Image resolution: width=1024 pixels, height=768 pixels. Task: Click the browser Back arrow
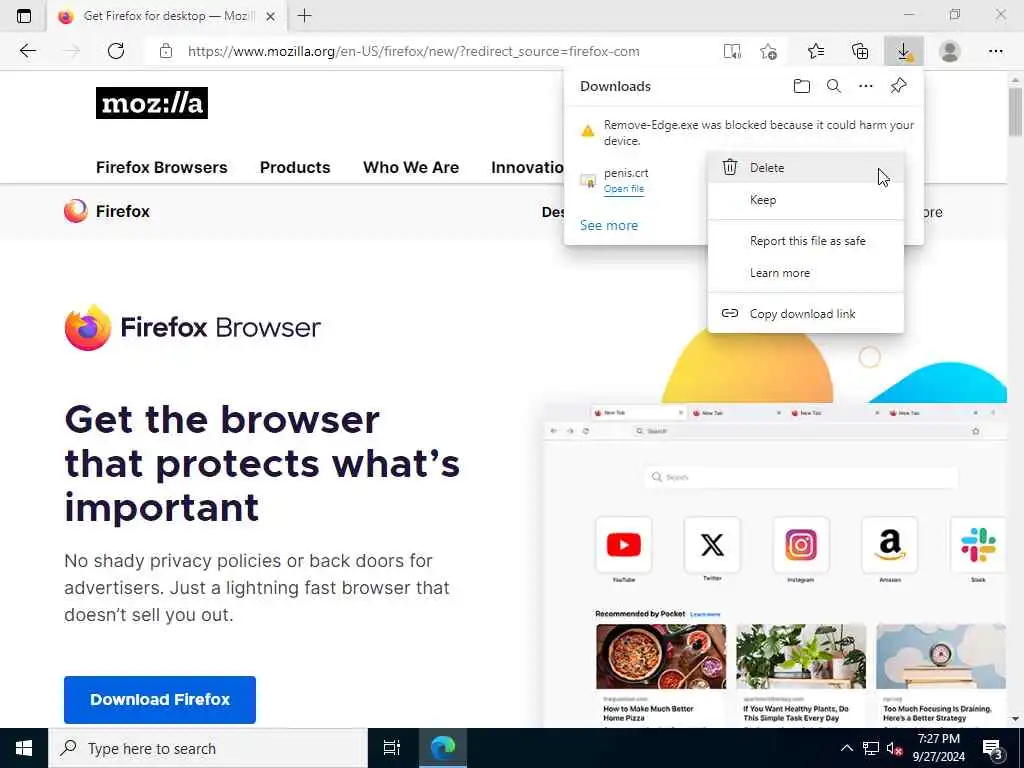(x=27, y=51)
